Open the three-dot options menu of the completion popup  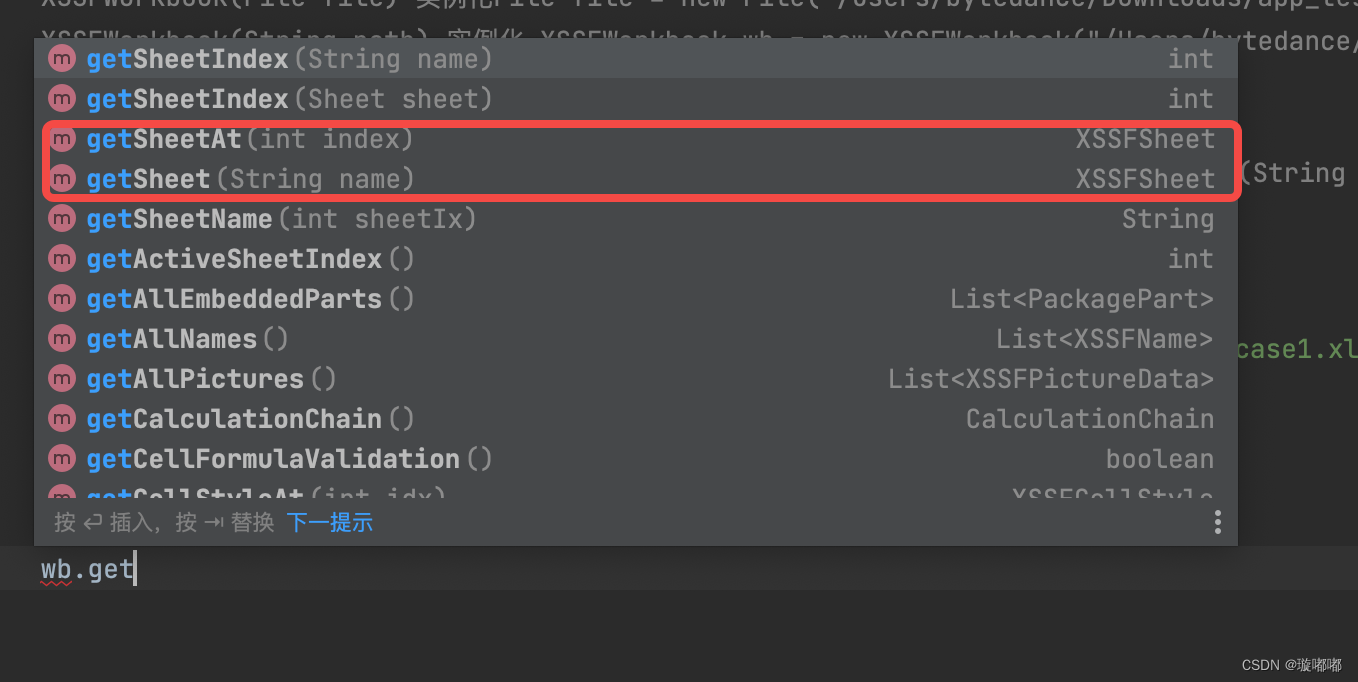1217,521
